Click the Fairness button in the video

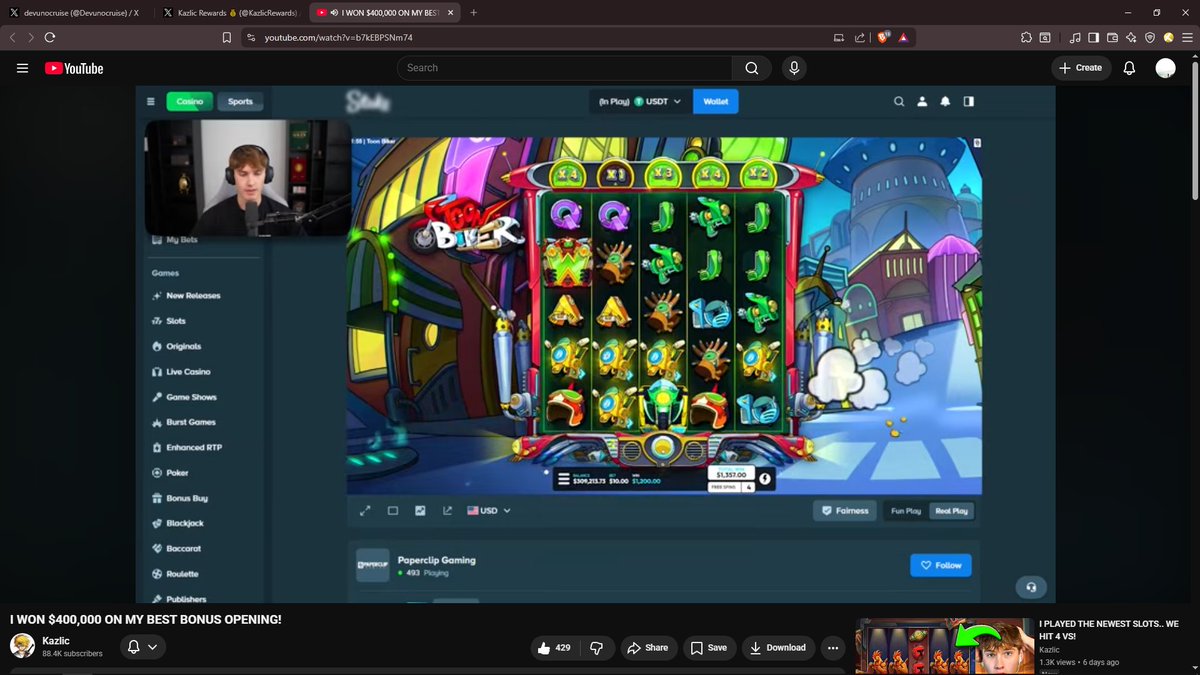845,510
